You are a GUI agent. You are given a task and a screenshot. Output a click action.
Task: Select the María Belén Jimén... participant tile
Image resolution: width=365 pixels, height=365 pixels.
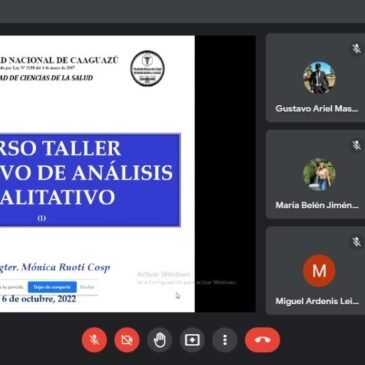tap(315, 174)
